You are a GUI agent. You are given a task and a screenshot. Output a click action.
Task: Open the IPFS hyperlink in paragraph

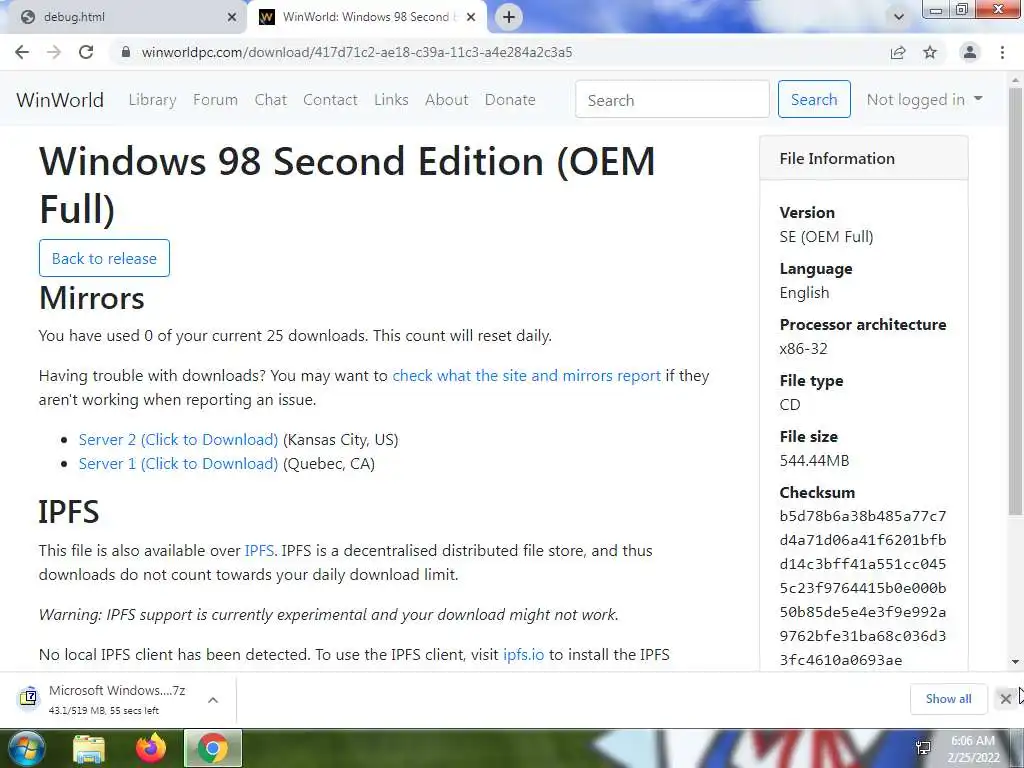[x=259, y=551]
